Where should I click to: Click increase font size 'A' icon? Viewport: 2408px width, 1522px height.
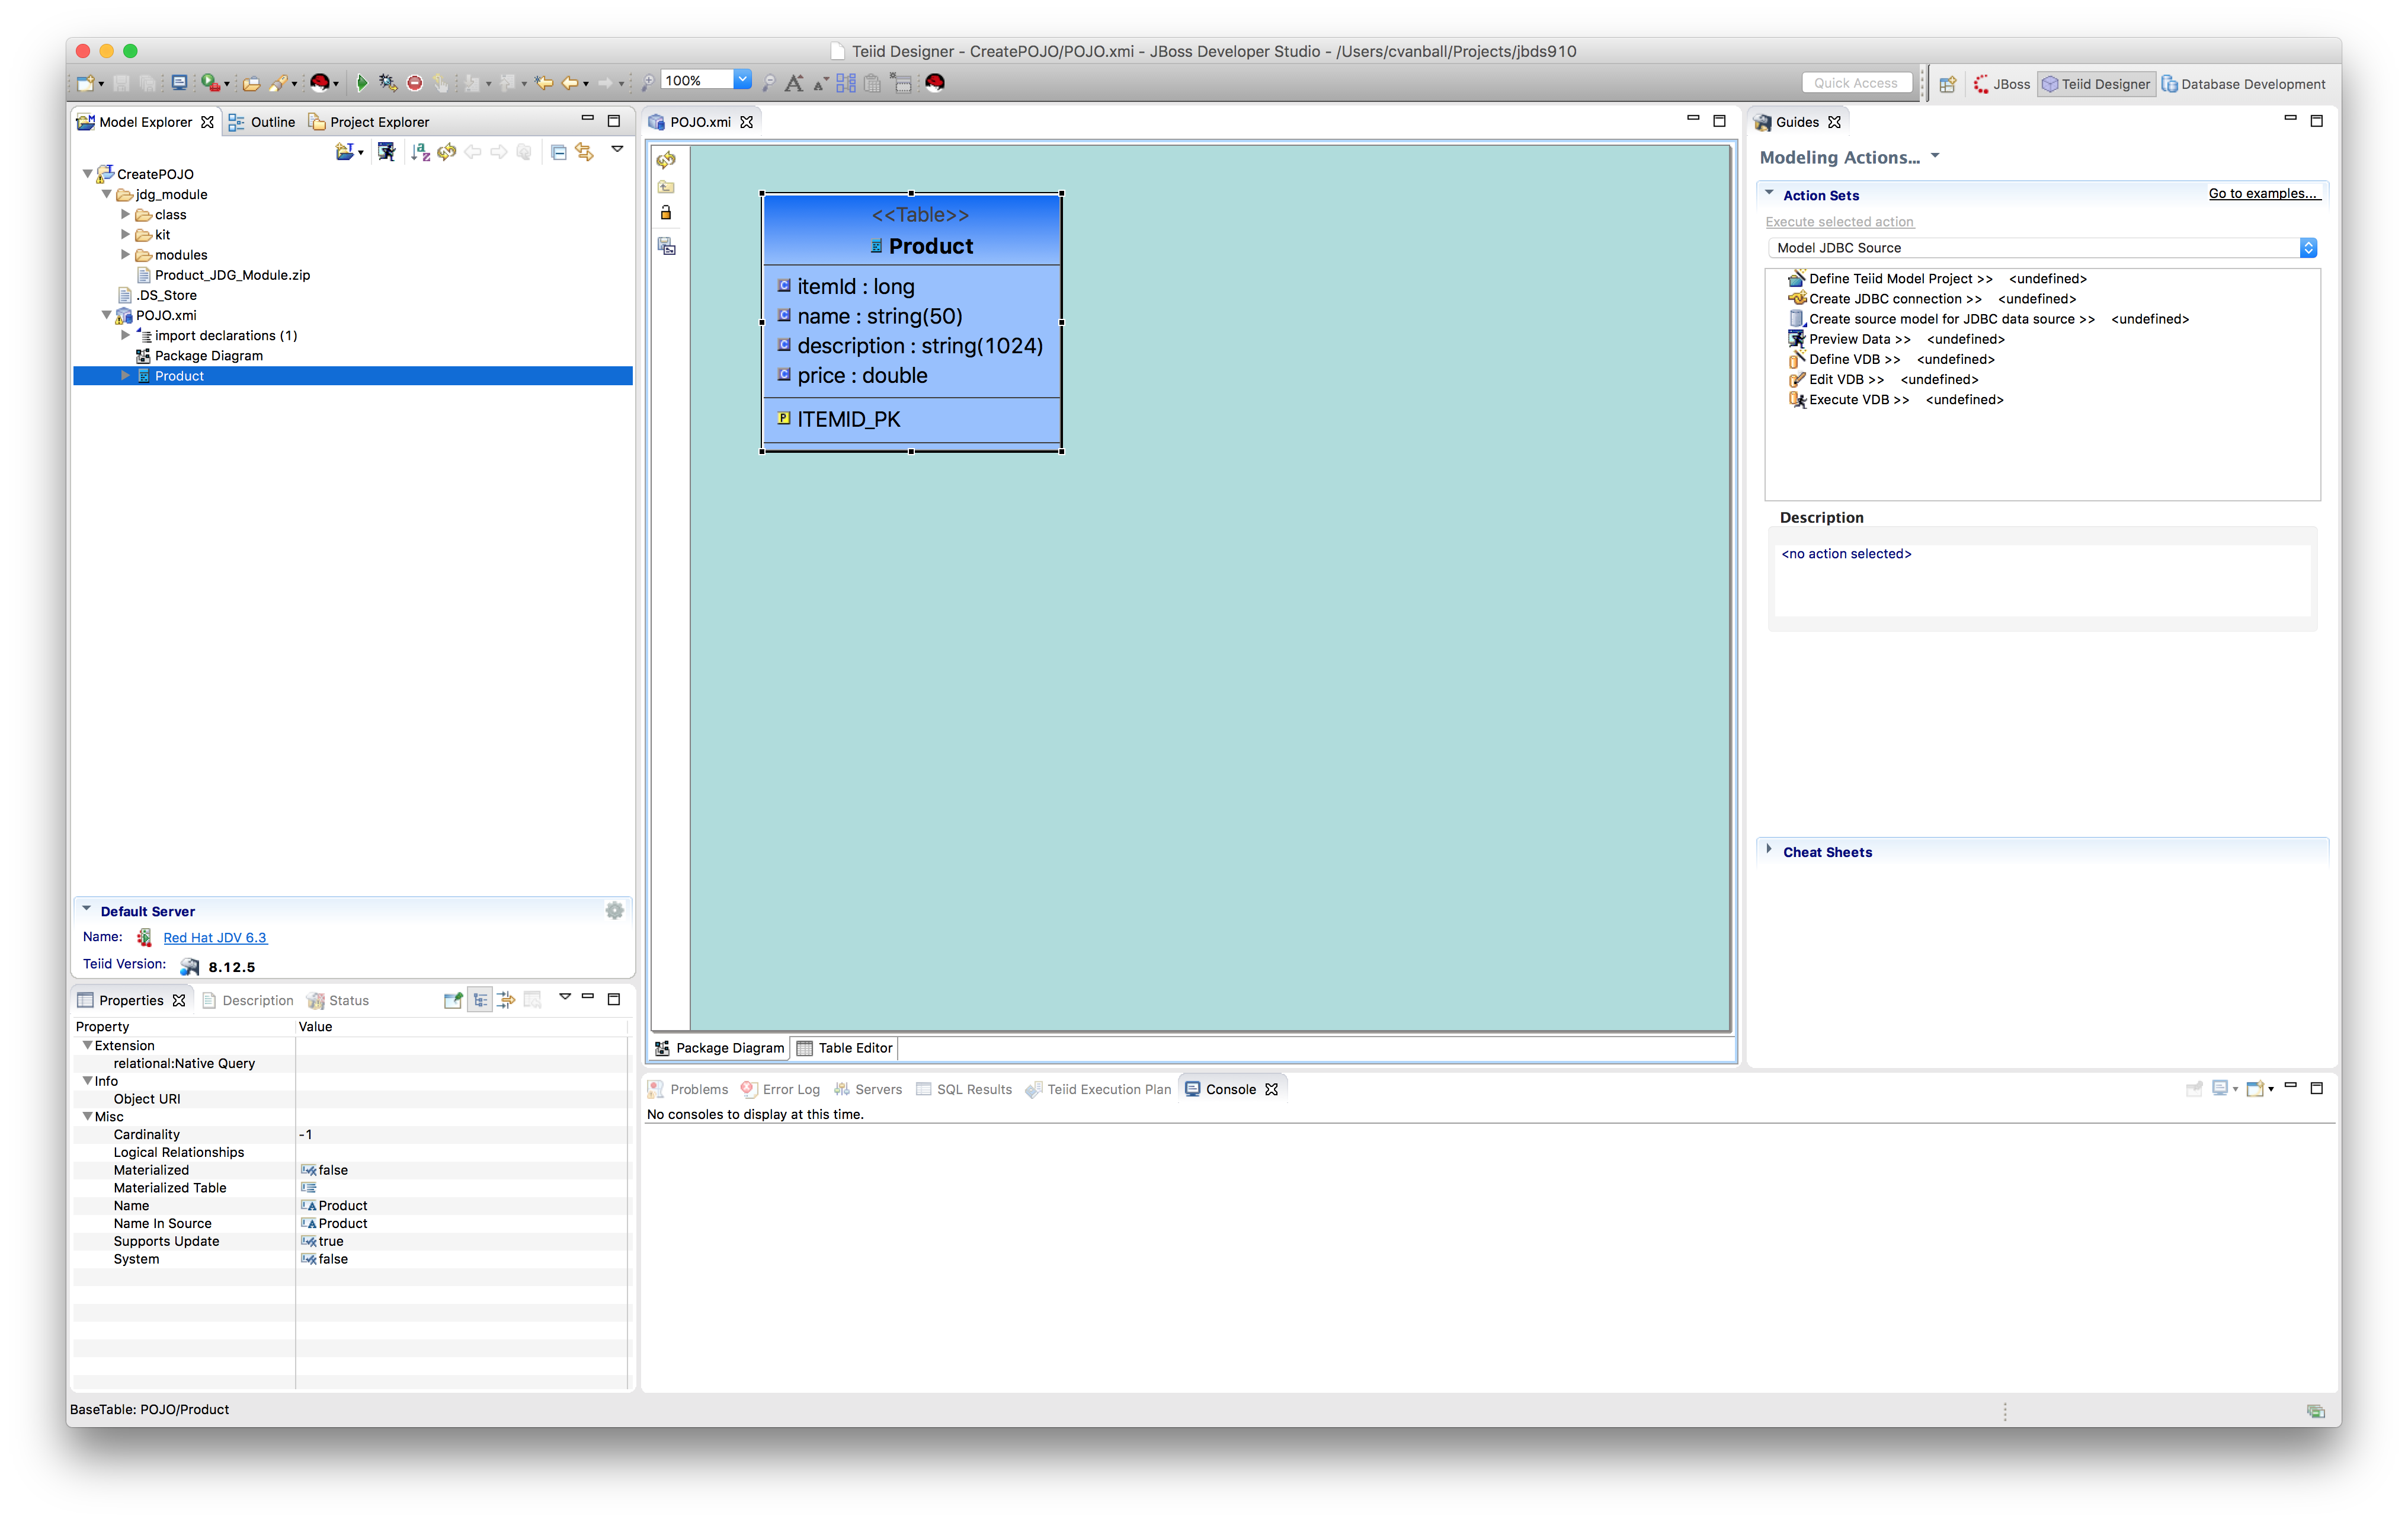[794, 83]
